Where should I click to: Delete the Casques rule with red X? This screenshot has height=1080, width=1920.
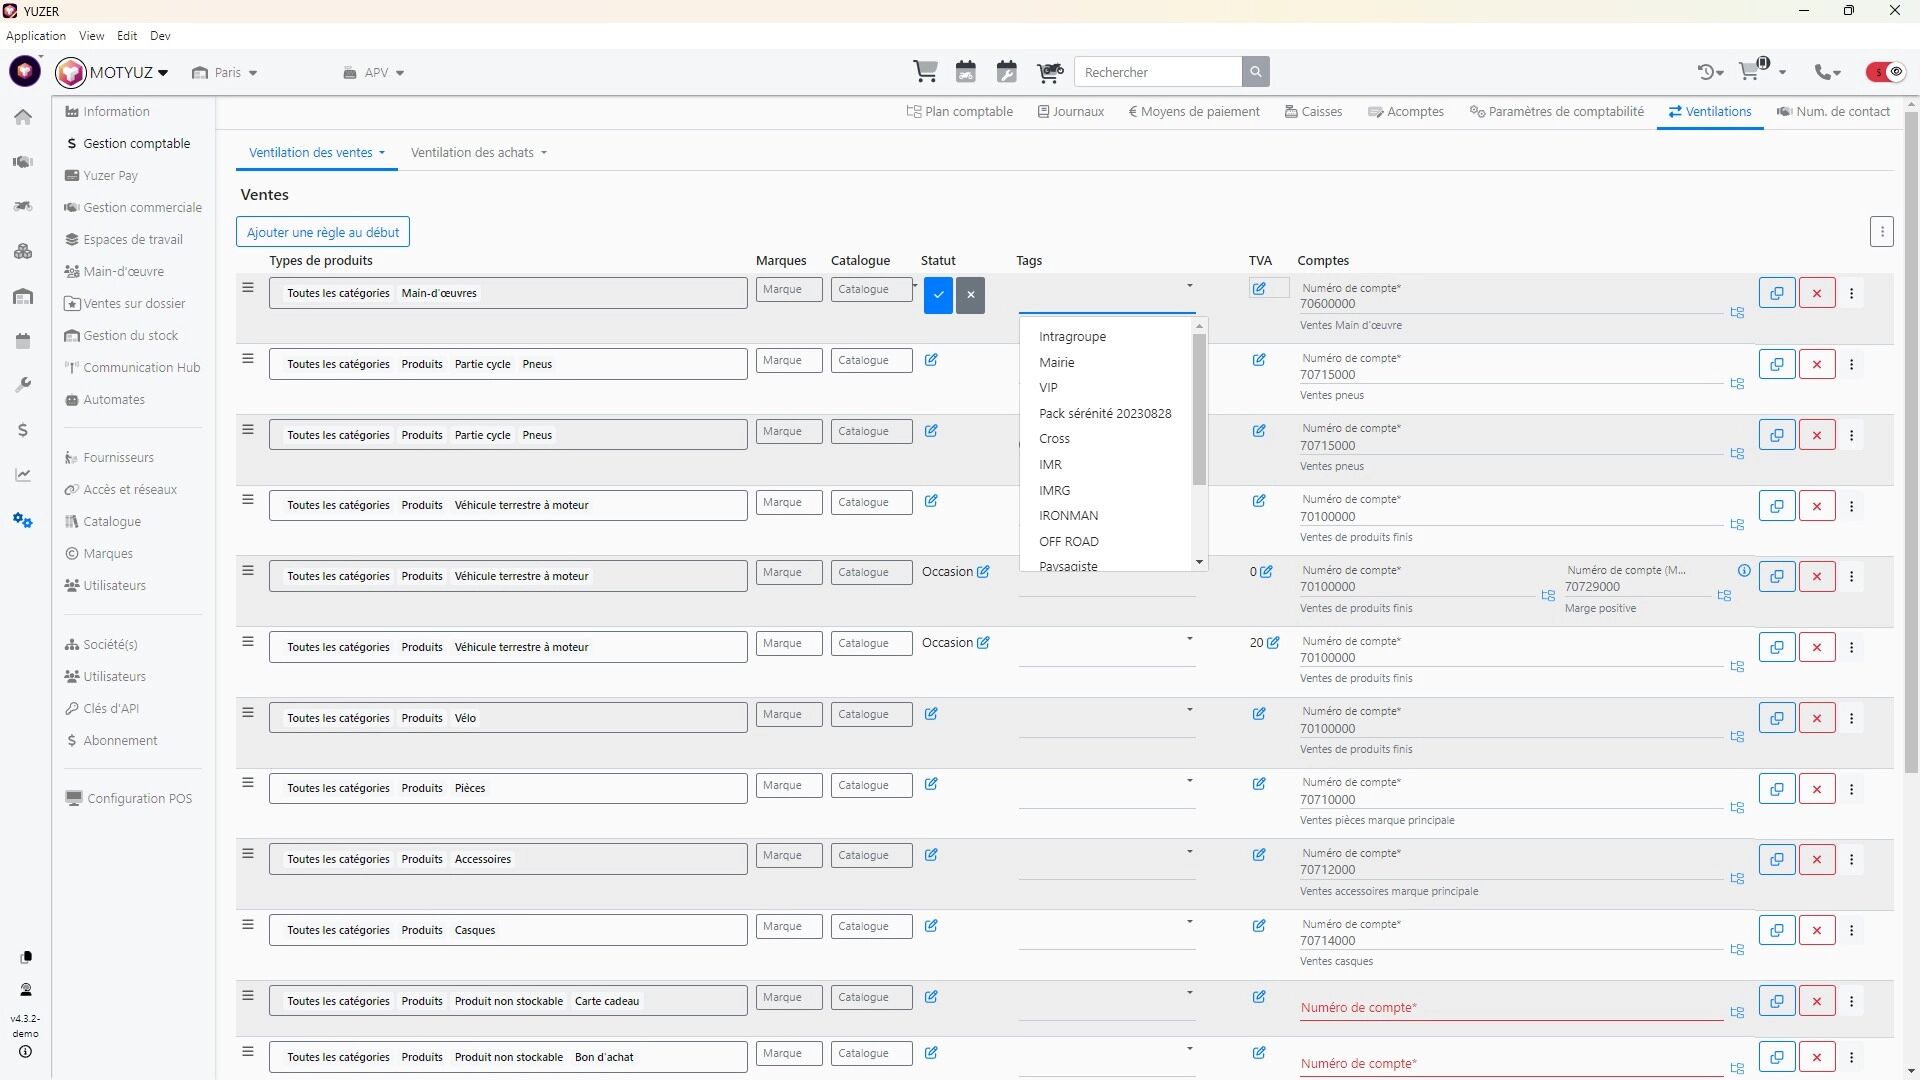point(1817,931)
